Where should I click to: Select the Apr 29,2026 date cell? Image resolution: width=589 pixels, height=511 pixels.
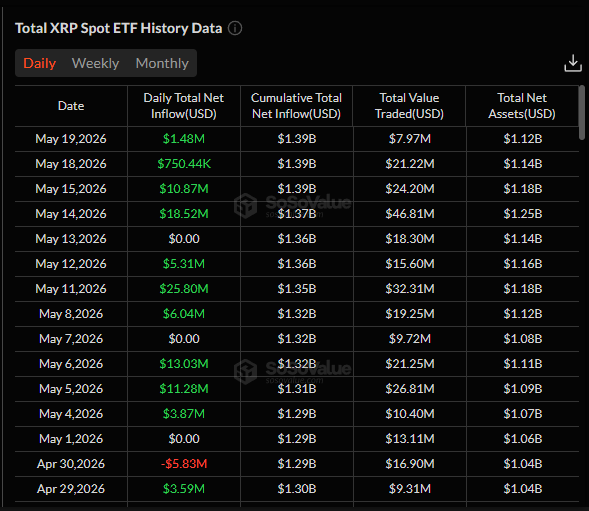[x=71, y=489]
